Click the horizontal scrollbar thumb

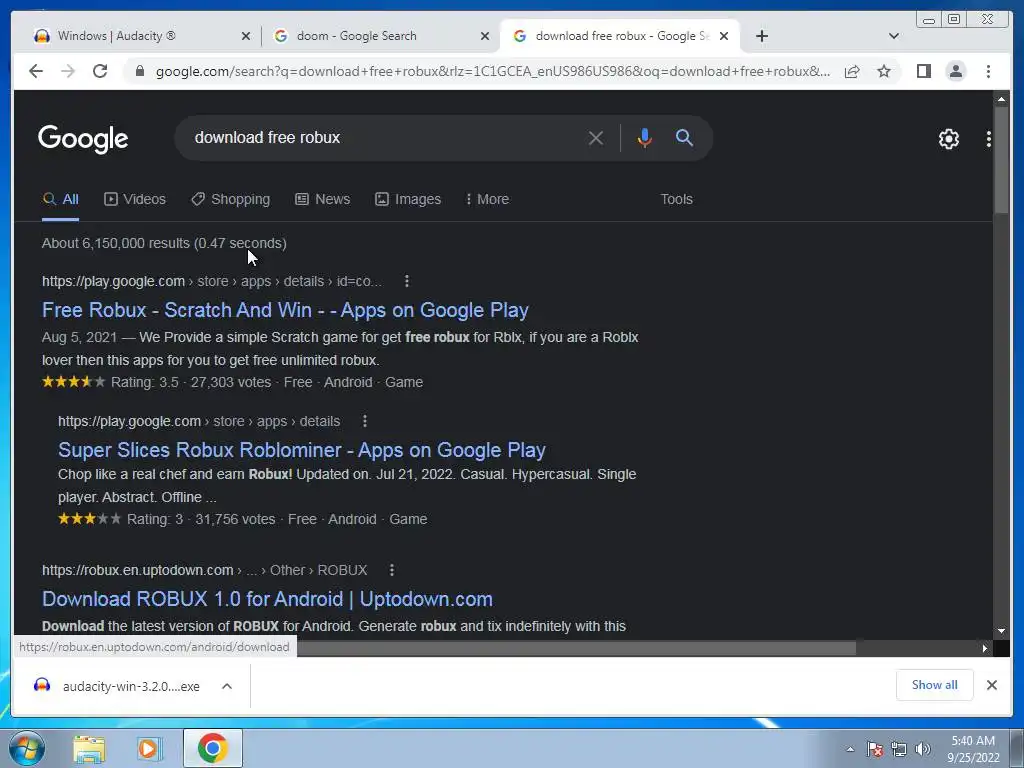pos(576,648)
